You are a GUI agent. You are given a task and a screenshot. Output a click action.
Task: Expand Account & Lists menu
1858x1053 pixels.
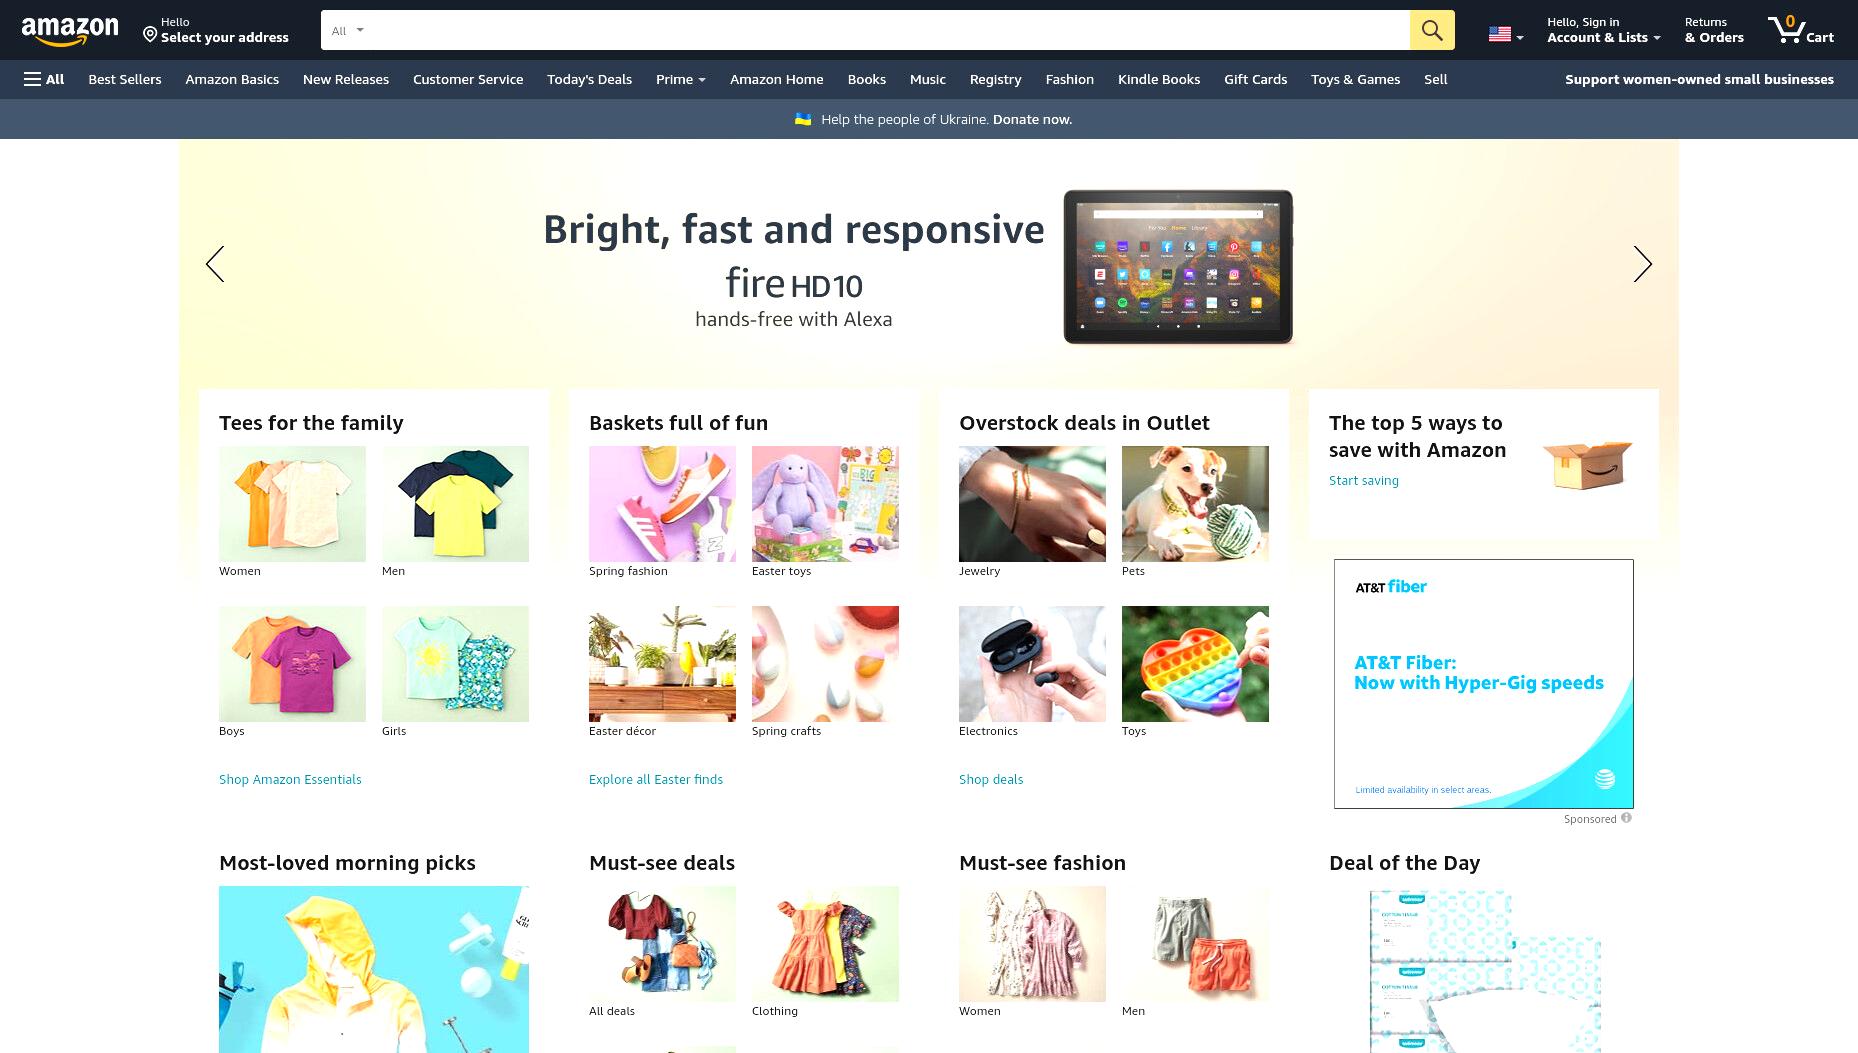click(x=1603, y=30)
